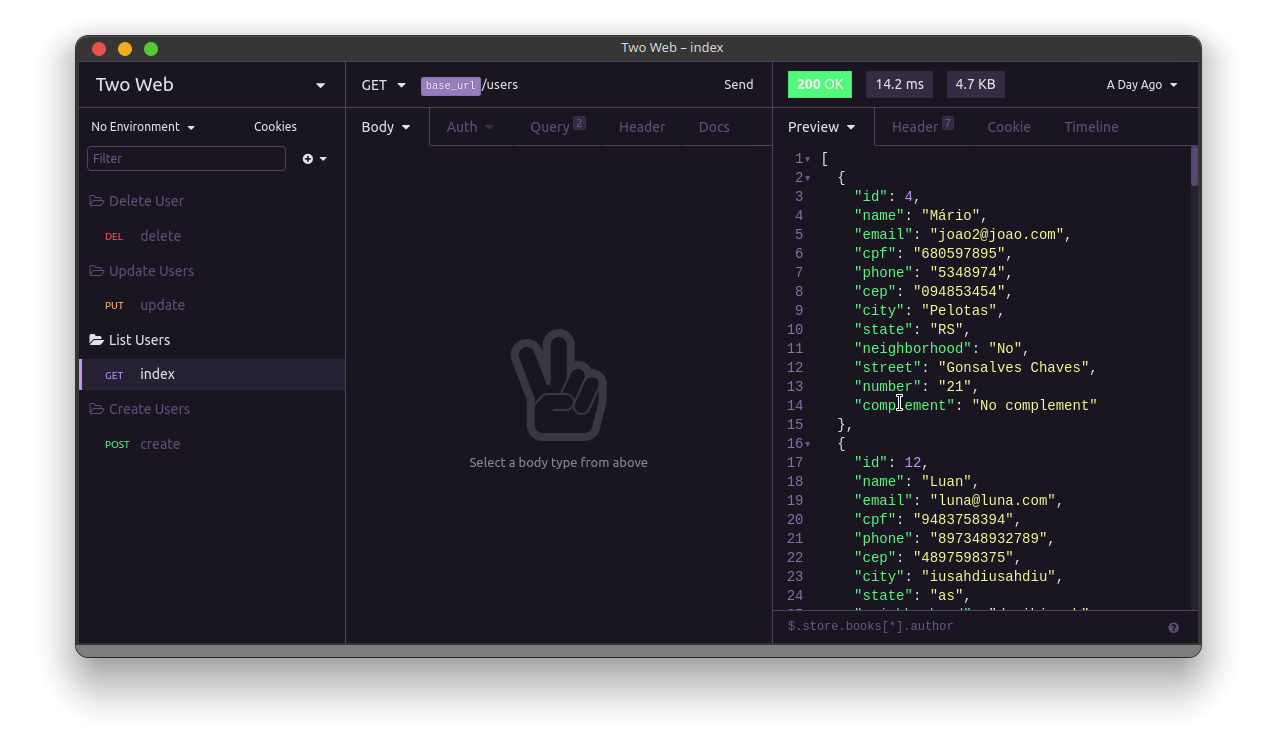Open the No Environment dropdown

pyautogui.click(x=143, y=127)
